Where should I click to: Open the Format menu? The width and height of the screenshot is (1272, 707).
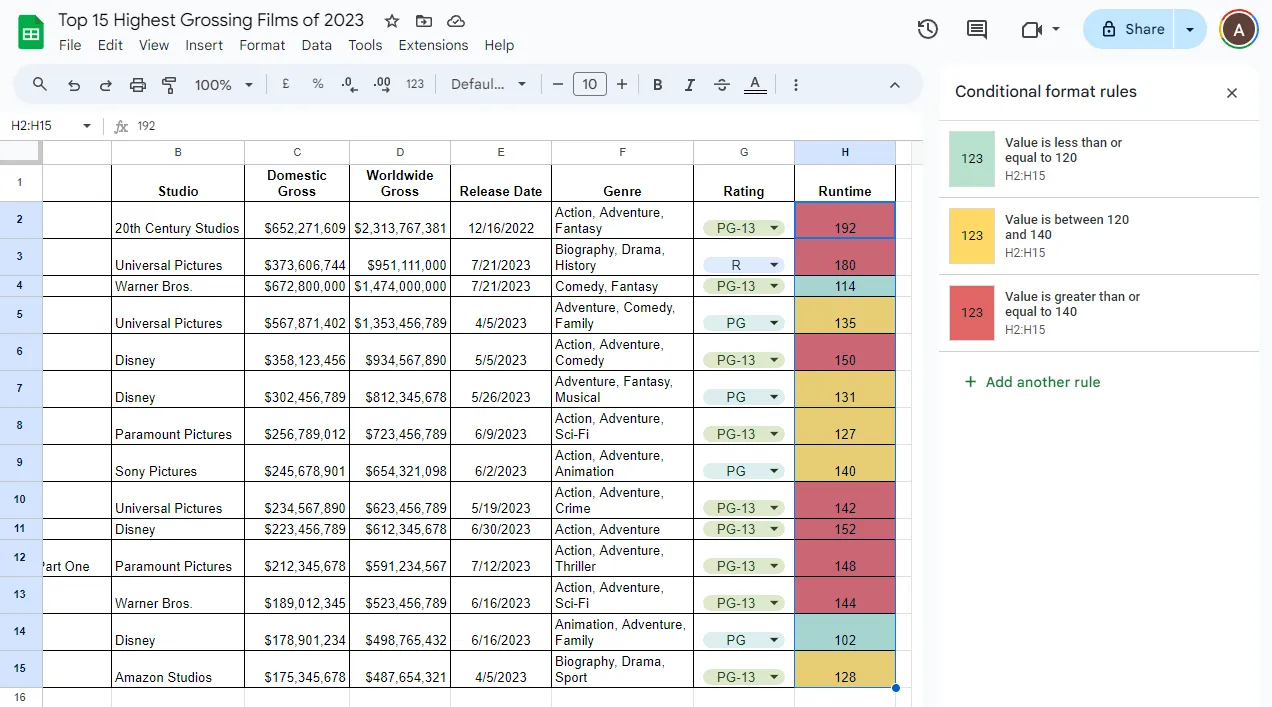[x=262, y=45]
